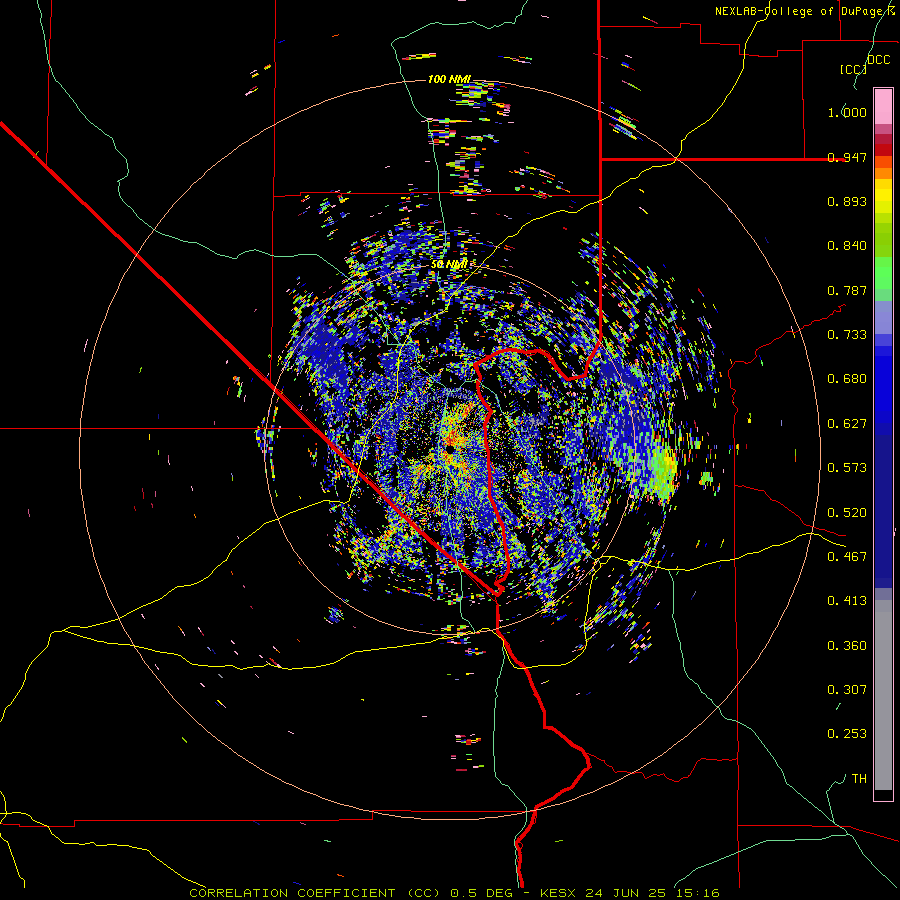The height and width of the screenshot is (900, 900).
Task: Click the 0.733 scale value
Action: (847, 335)
